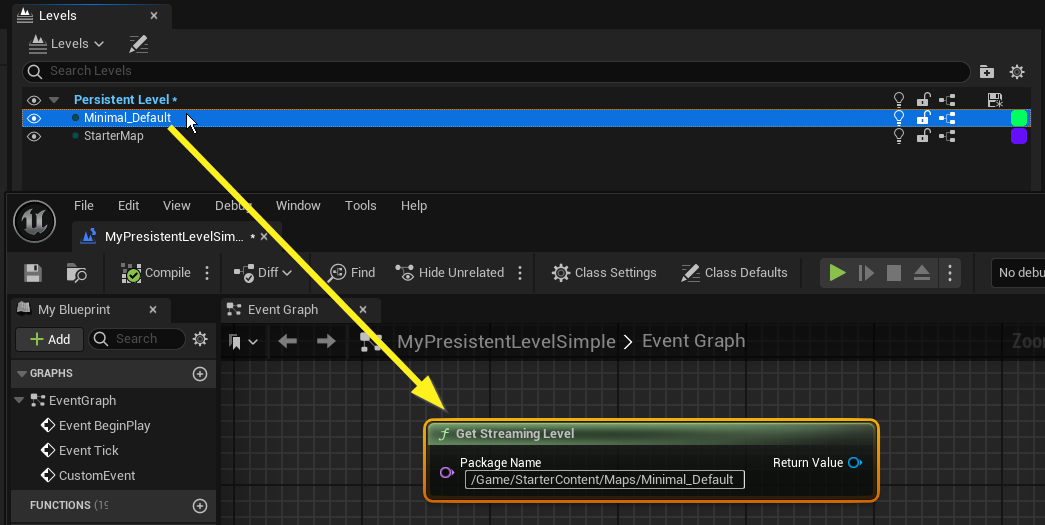
Task: Toggle Hide Unrelated nodes
Action: pyautogui.click(x=450, y=273)
